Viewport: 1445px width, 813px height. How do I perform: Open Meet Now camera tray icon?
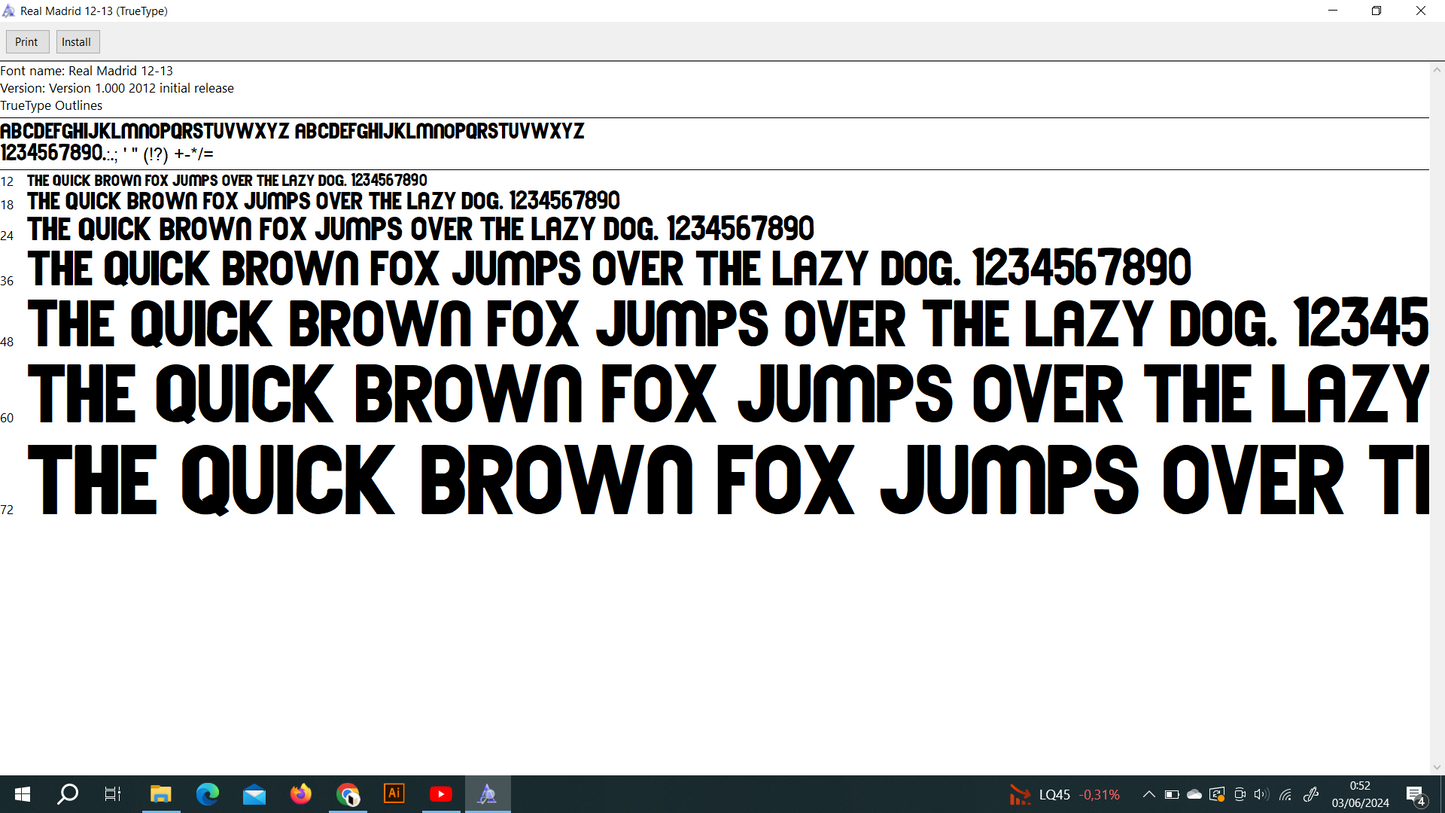1240,795
